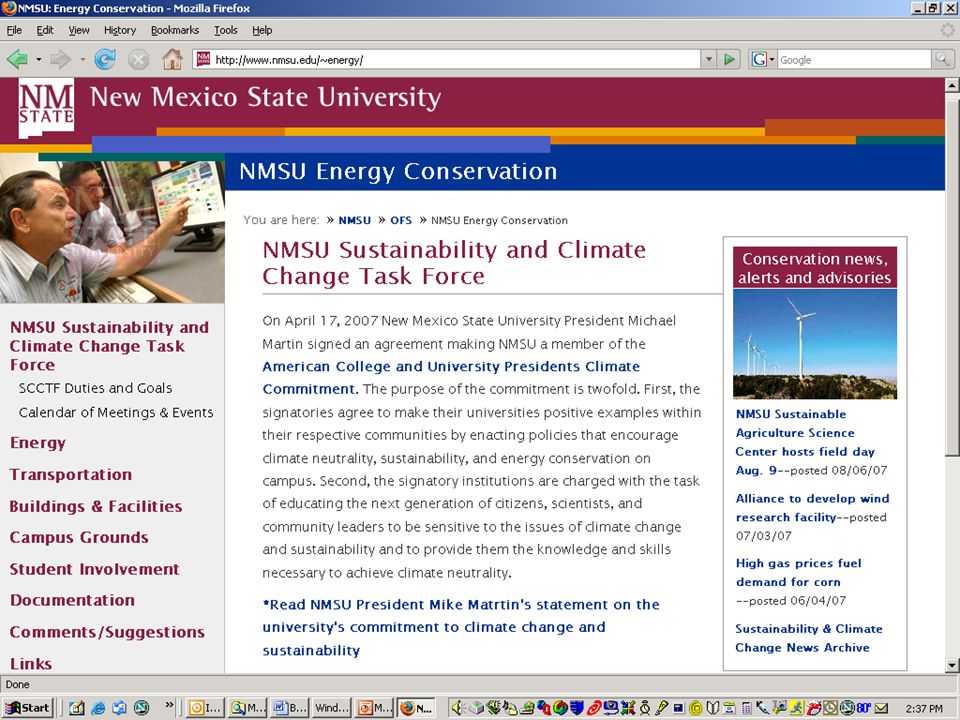
Task: Reload the current page
Action: click(x=105, y=59)
